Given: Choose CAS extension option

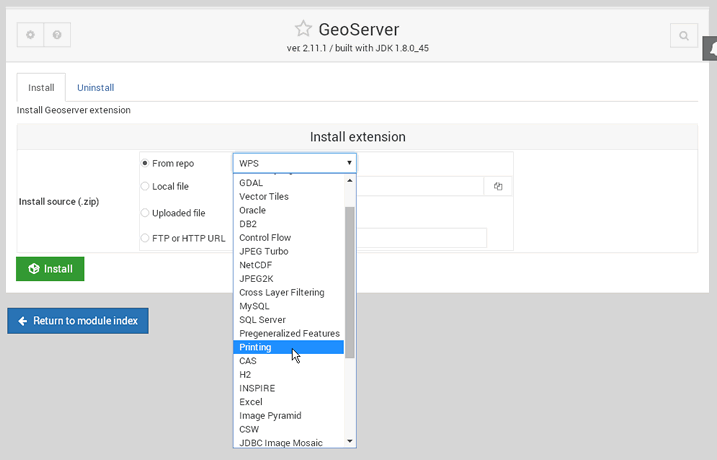Looking at the screenshot, I should click(x=289, y=361).
